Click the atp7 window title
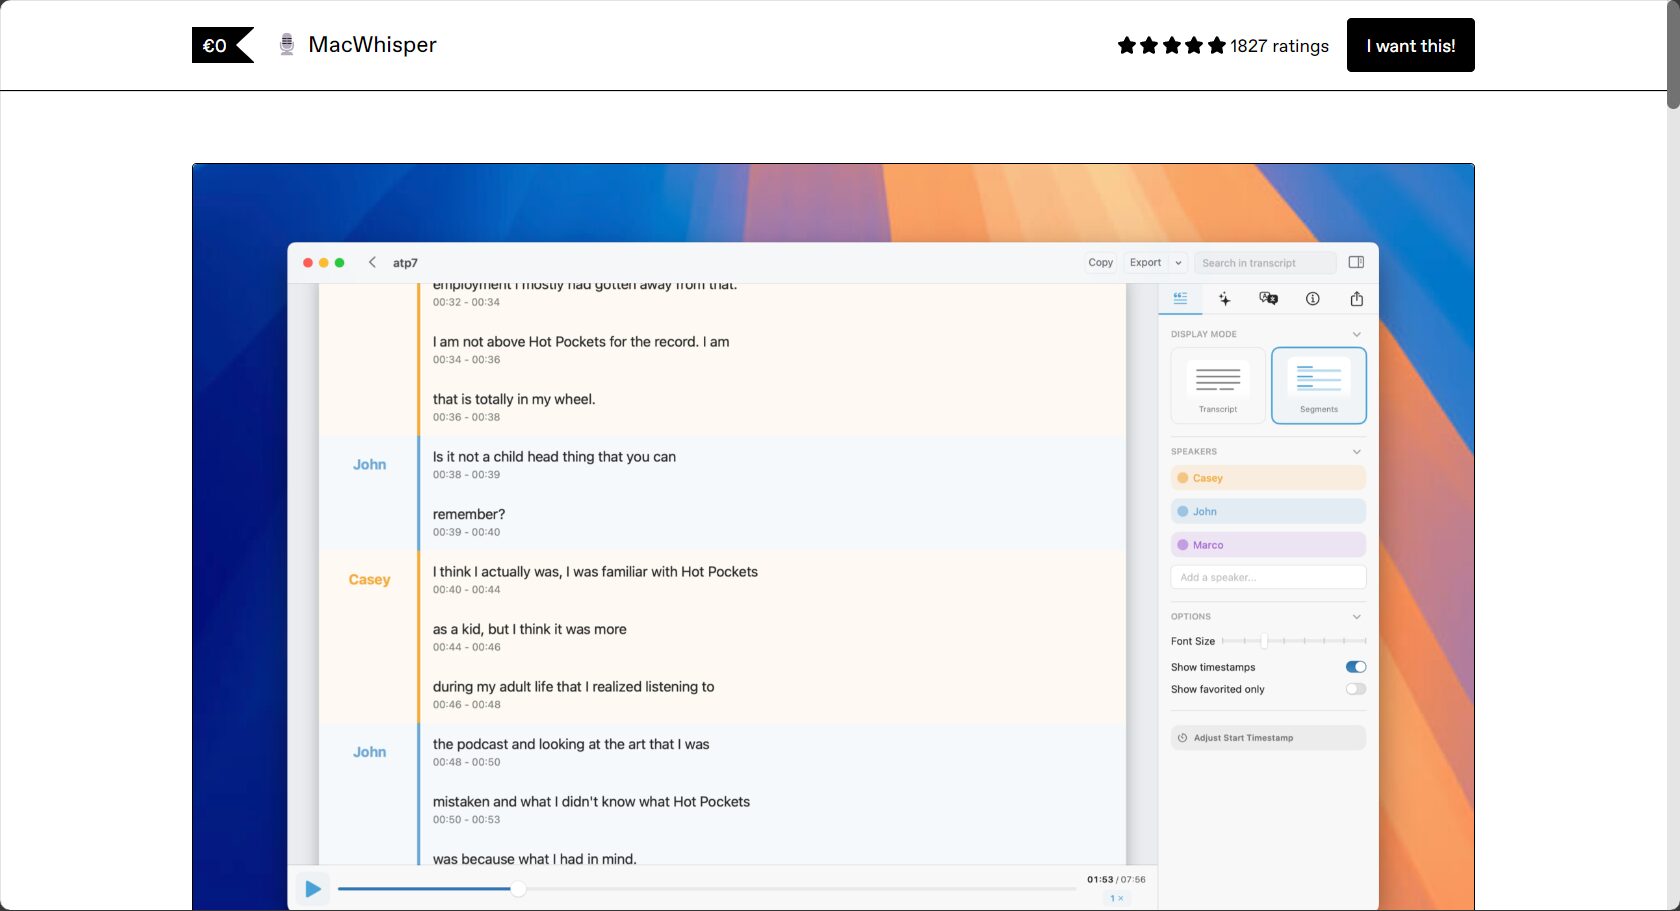 (405, 263)
